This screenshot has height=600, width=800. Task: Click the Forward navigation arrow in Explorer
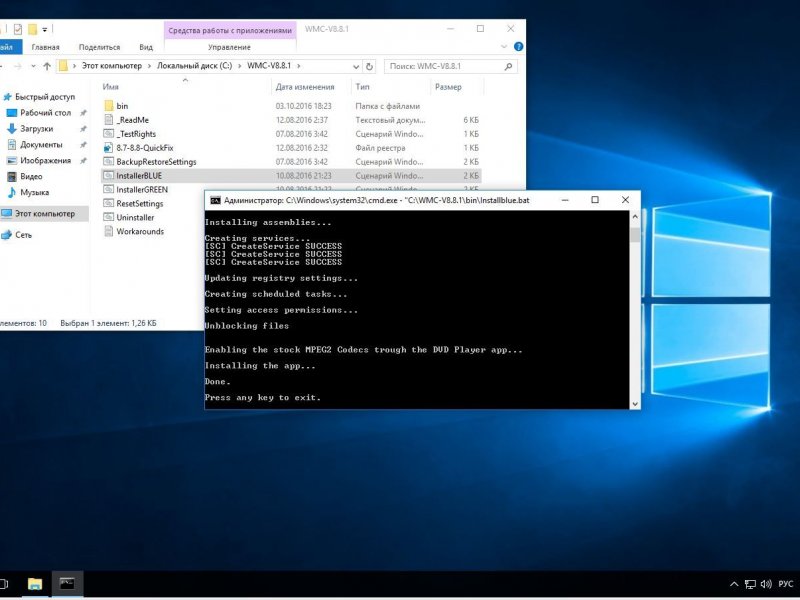pos(17,66)
